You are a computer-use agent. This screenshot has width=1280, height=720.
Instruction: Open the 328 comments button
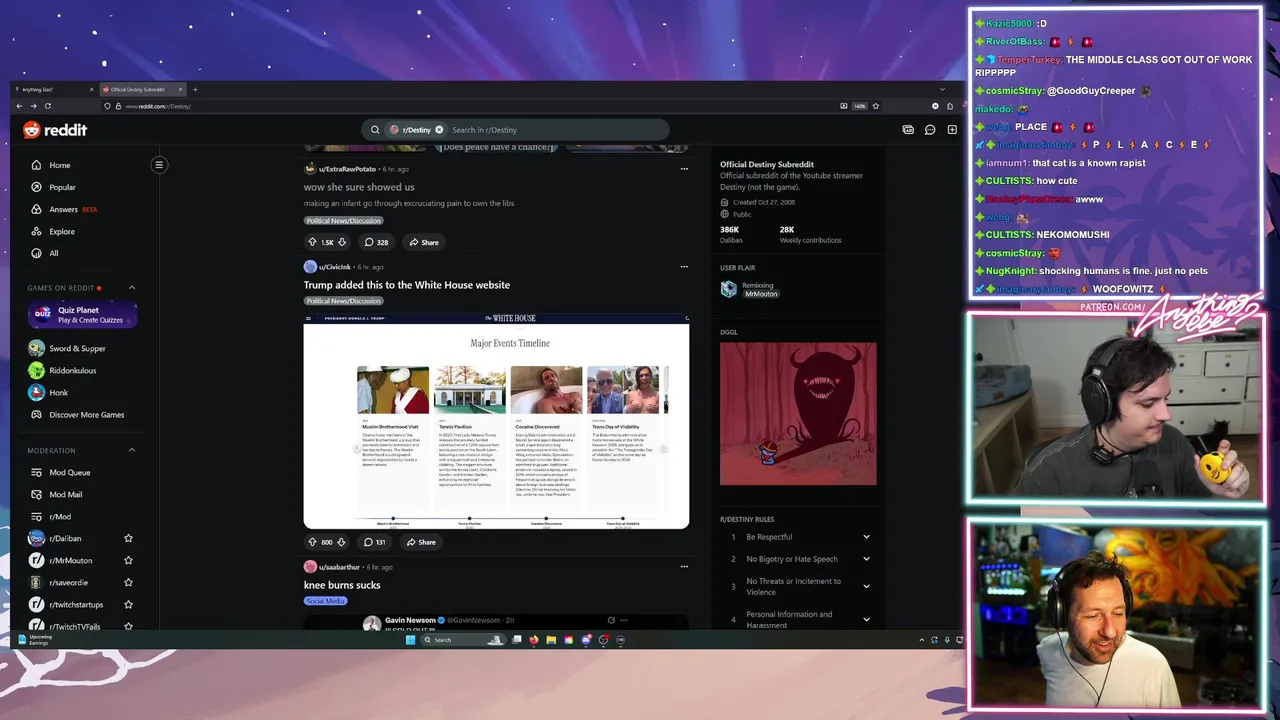376,242
